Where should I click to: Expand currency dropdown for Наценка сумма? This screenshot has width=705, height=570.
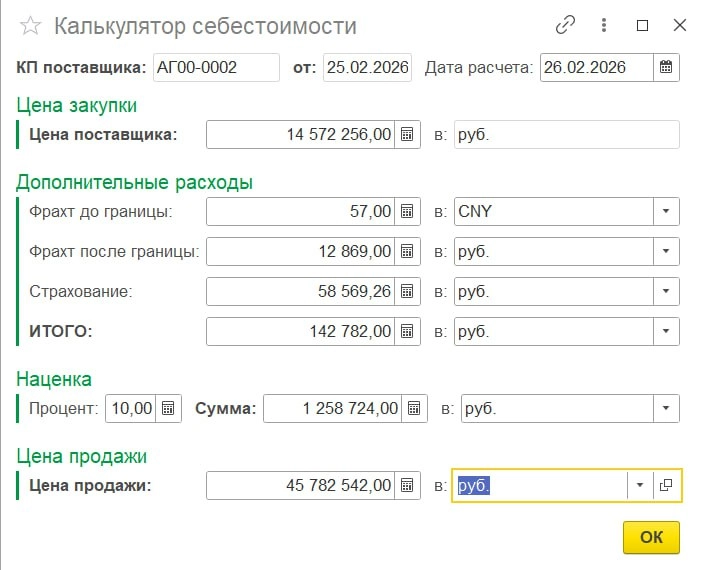point(666,408)
